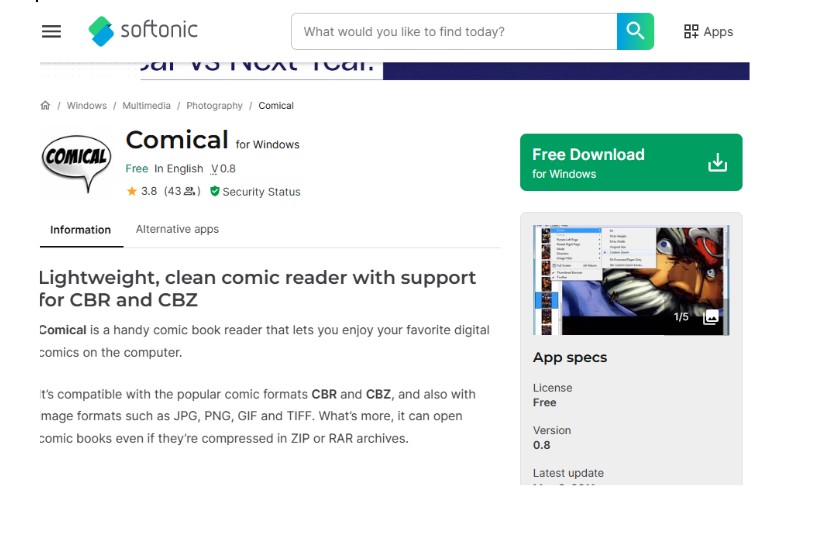
Task: Open the screenshot gallery icon
Action: (711, 317)
